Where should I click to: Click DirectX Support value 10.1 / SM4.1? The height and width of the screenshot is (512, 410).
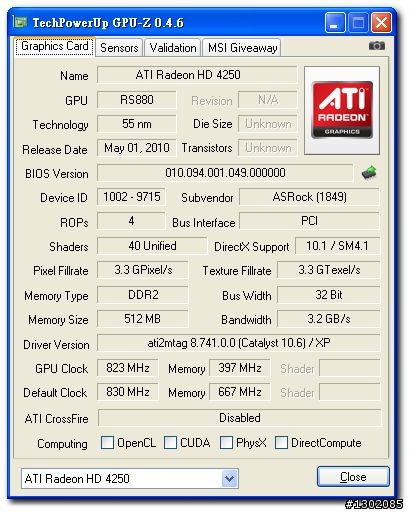pyautogui.click(x=337, y=246)
